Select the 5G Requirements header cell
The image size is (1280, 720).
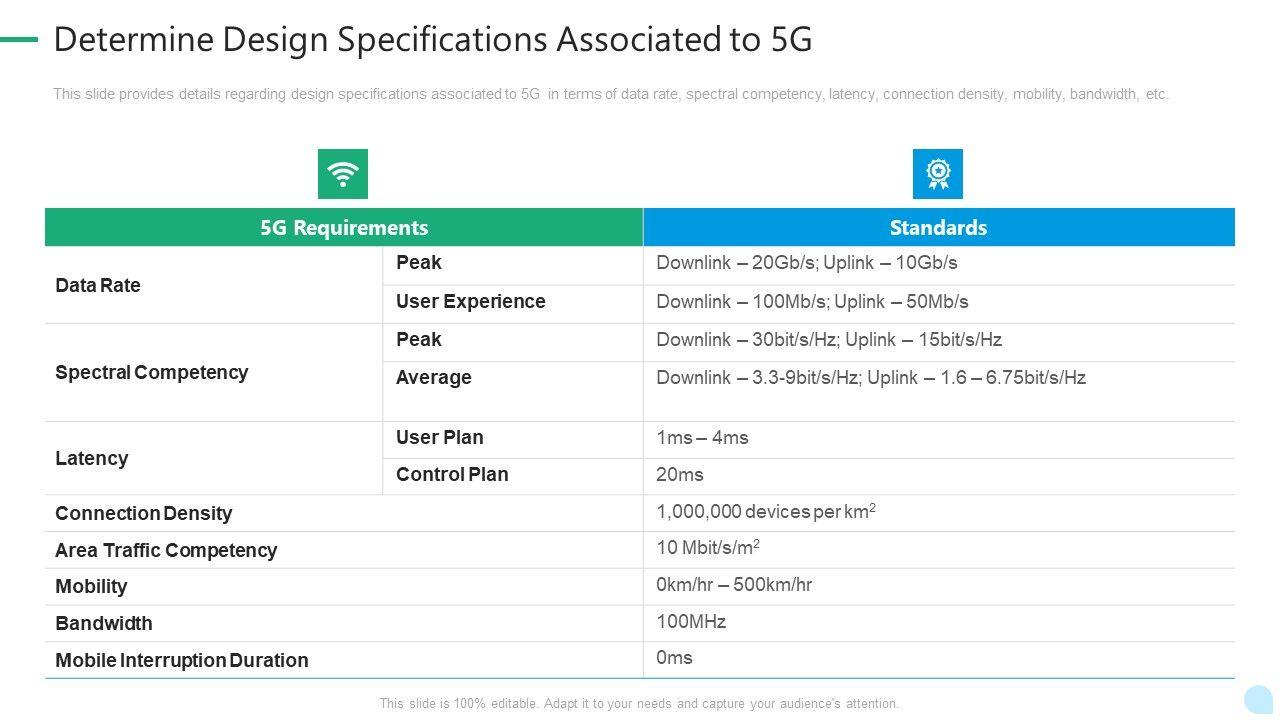coord(344,228)
